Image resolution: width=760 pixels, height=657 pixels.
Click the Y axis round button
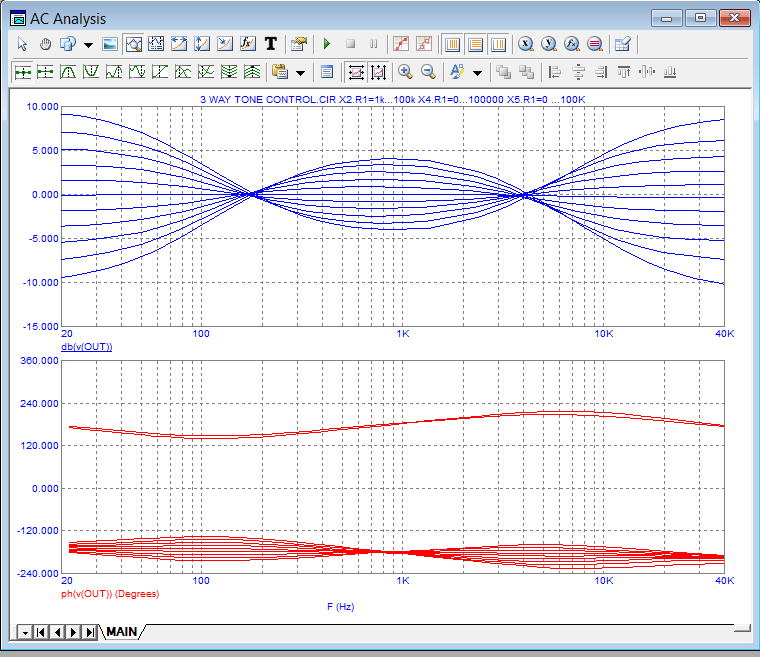[x=549, y=44]
